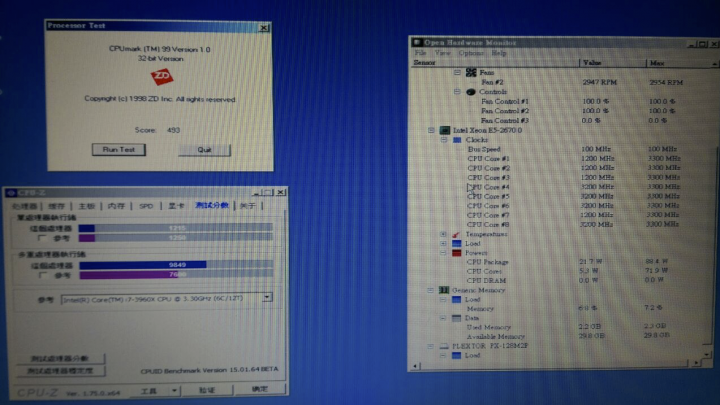Open the View menu in Open Hardware Monitor
Viewport: 720px width, 405px height.
click(x=442, y=53)
